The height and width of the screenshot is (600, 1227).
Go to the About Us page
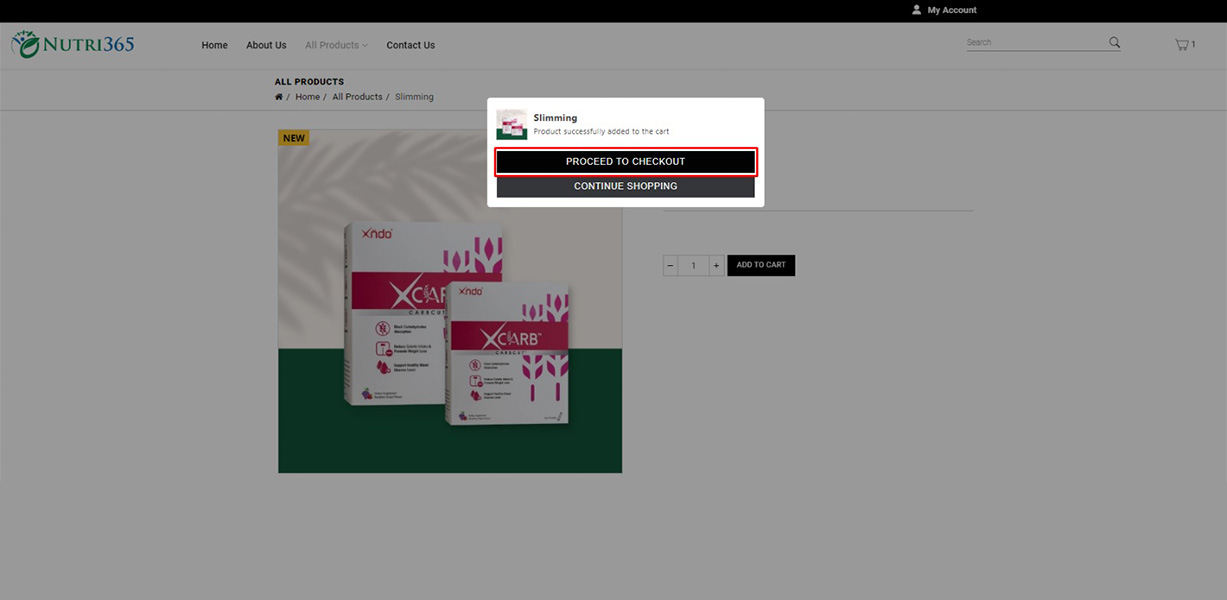point(266,45)
